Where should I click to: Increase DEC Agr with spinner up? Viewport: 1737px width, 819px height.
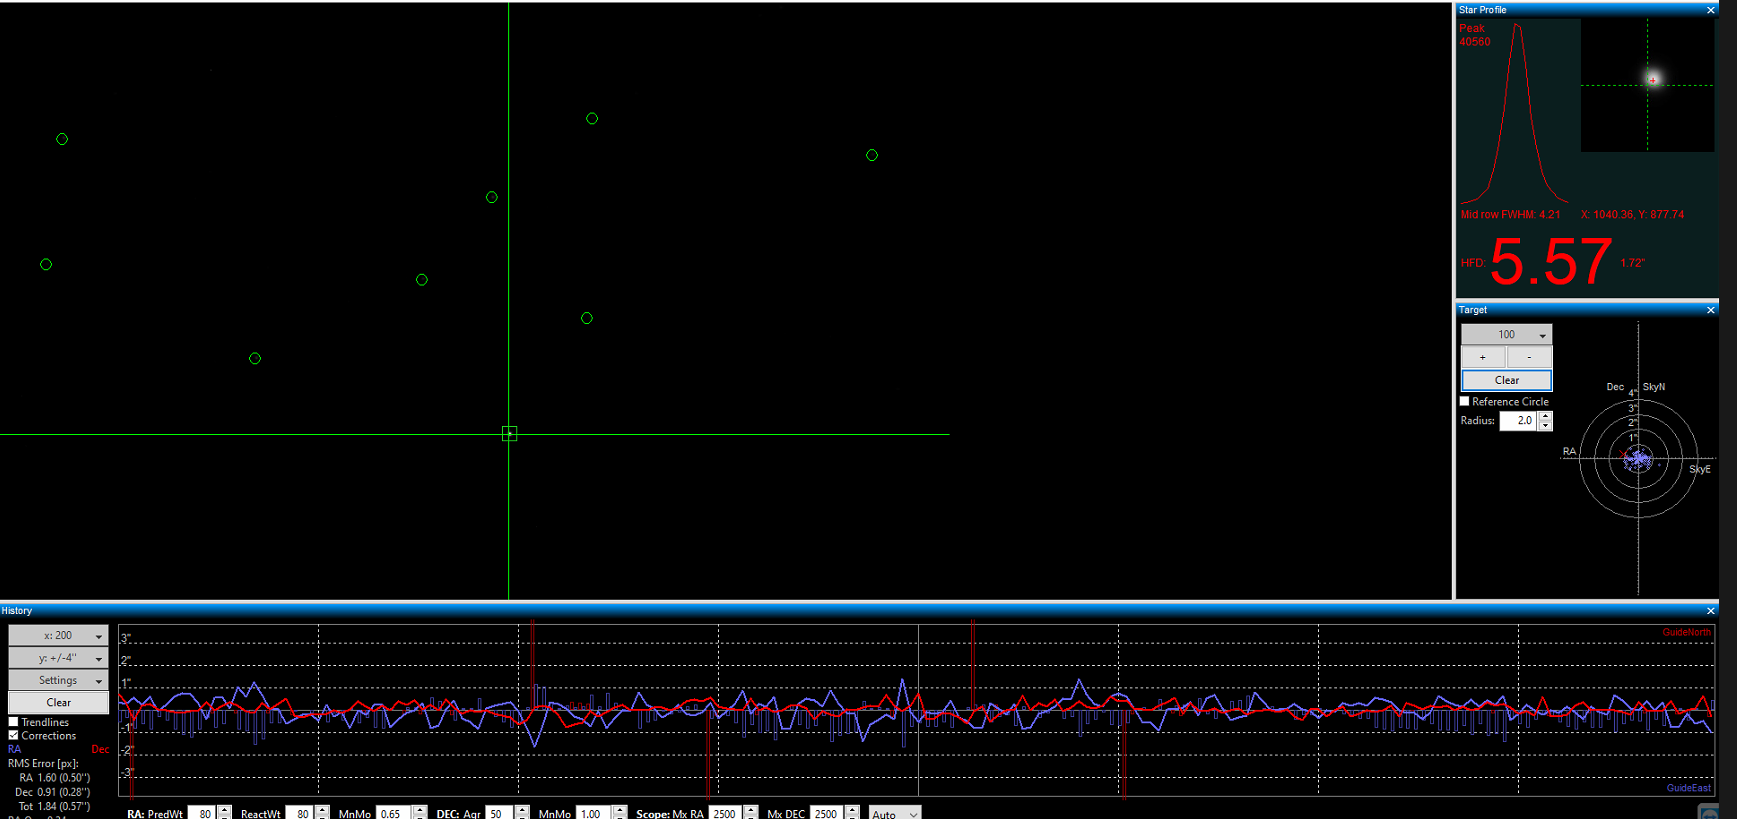pyautogui.click(x=521, y=810)
